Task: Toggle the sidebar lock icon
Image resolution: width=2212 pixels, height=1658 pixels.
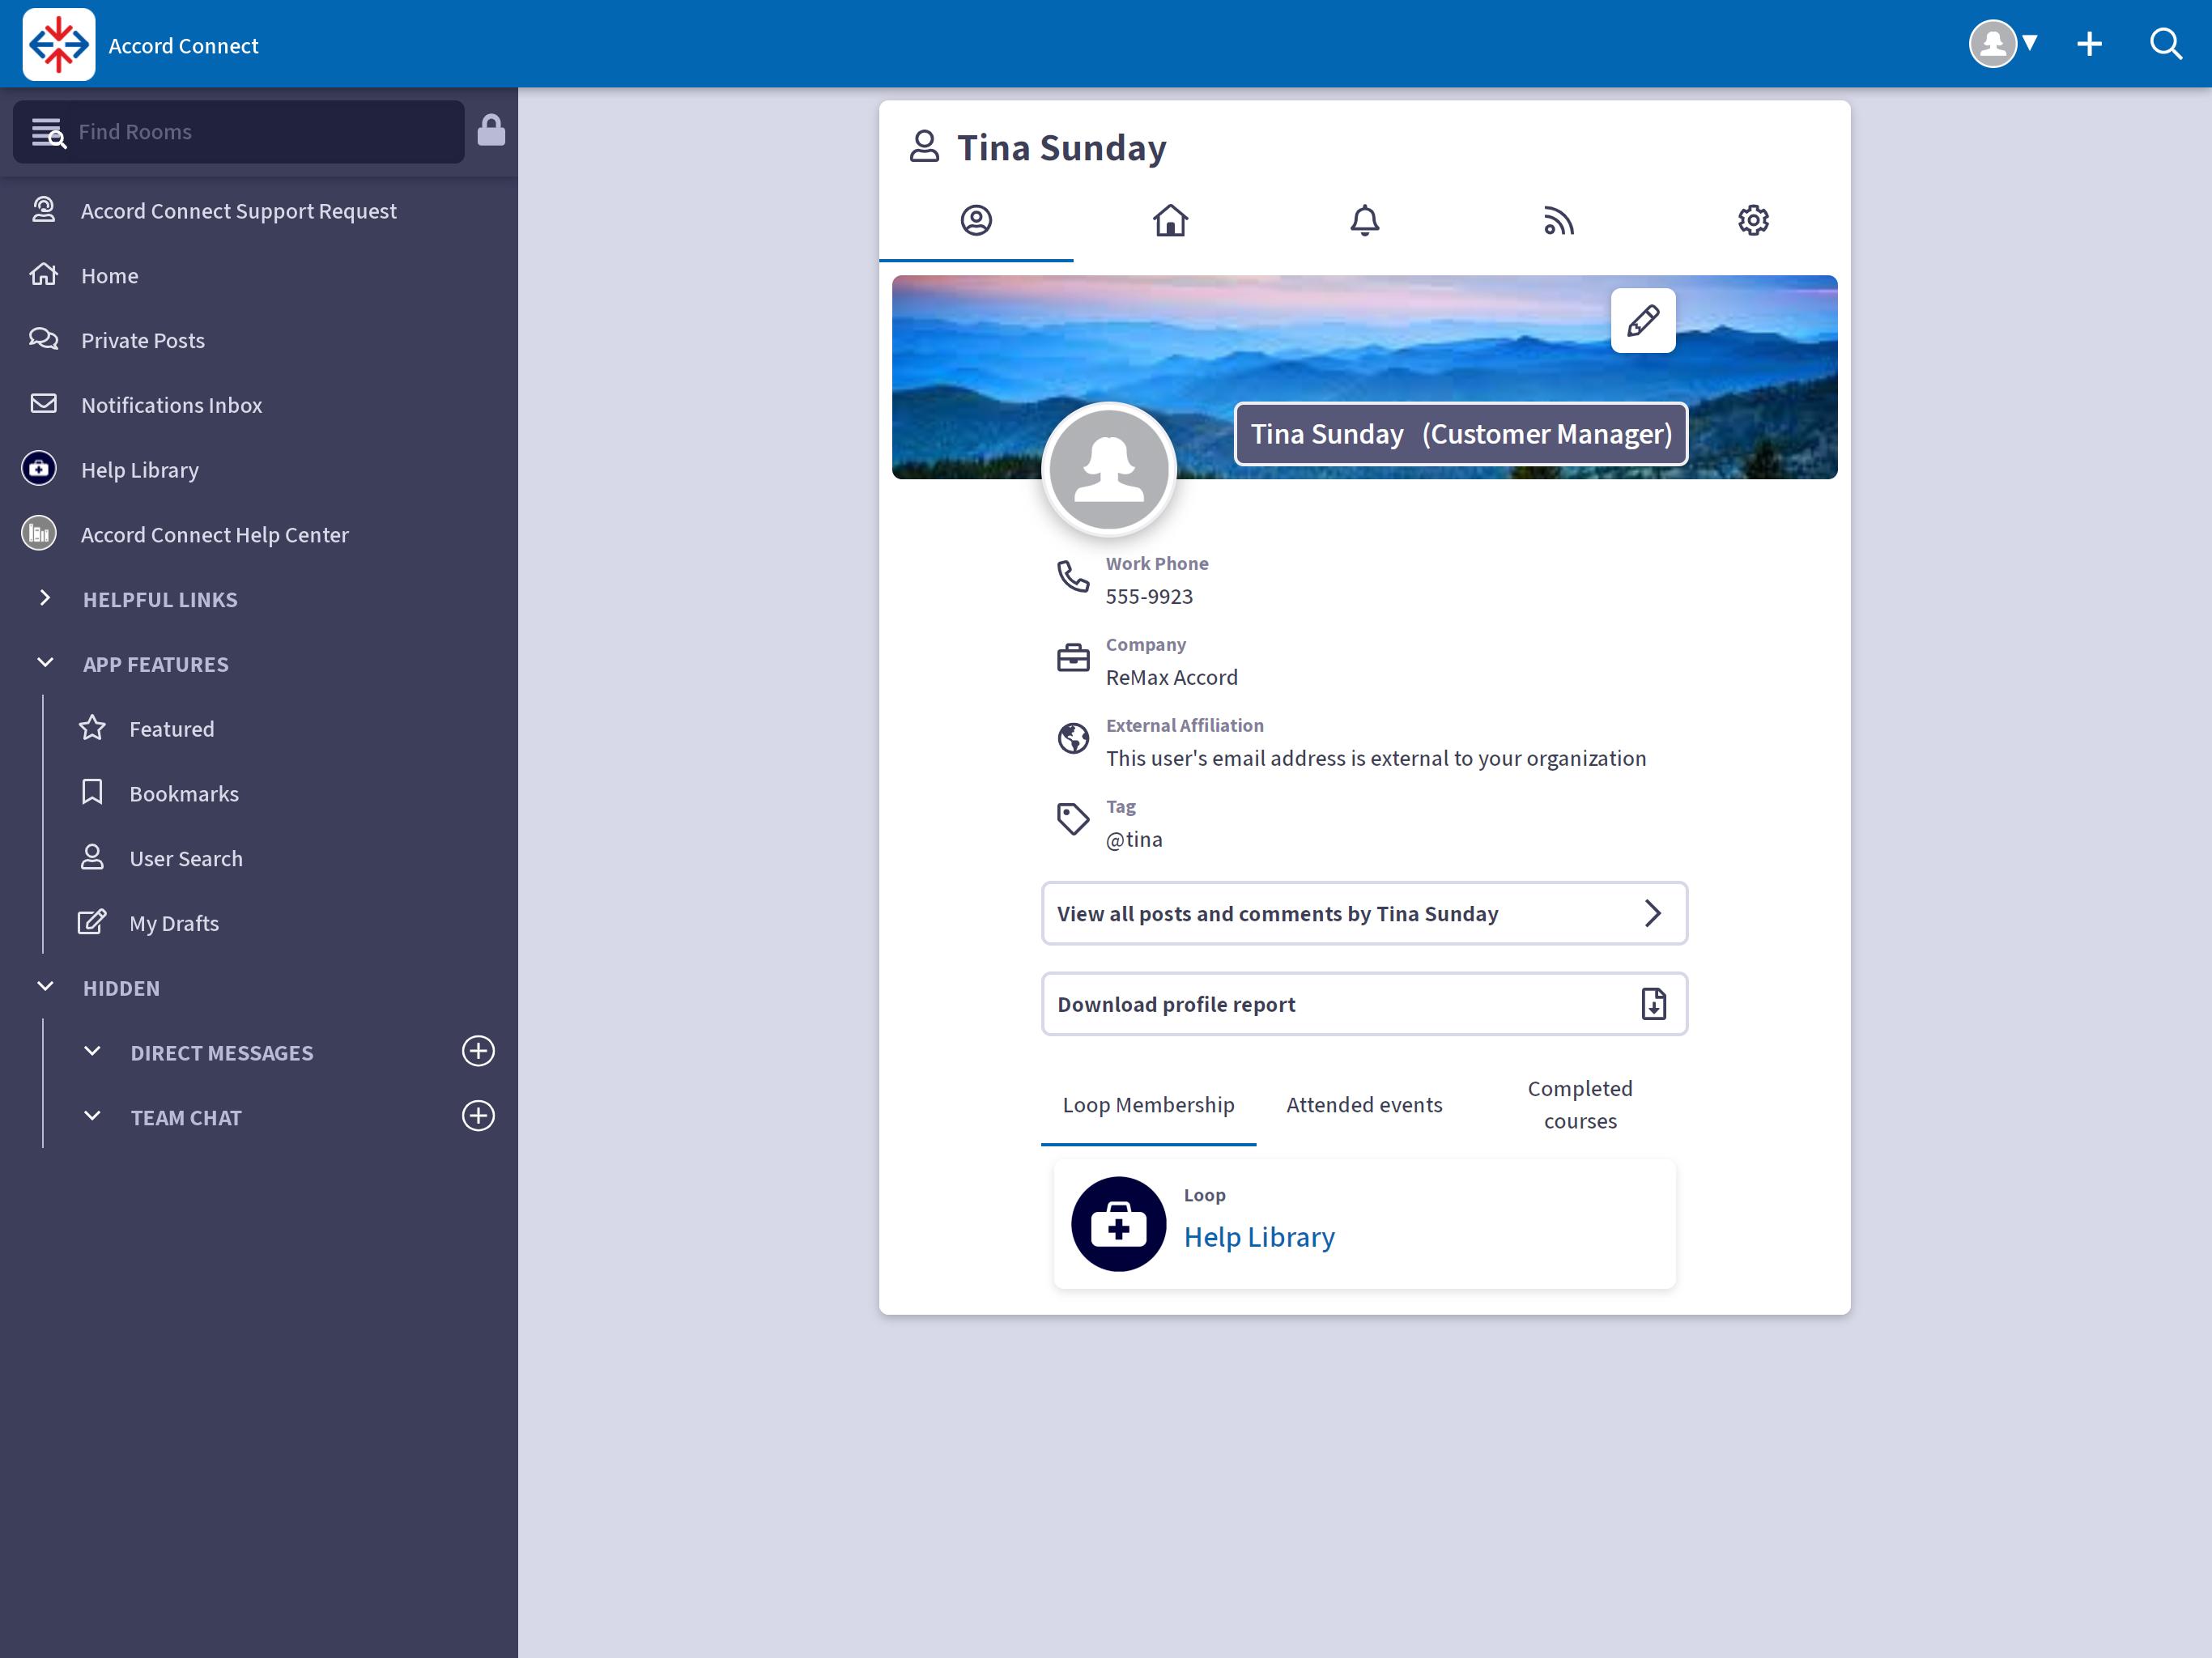Action: (491, 130)
